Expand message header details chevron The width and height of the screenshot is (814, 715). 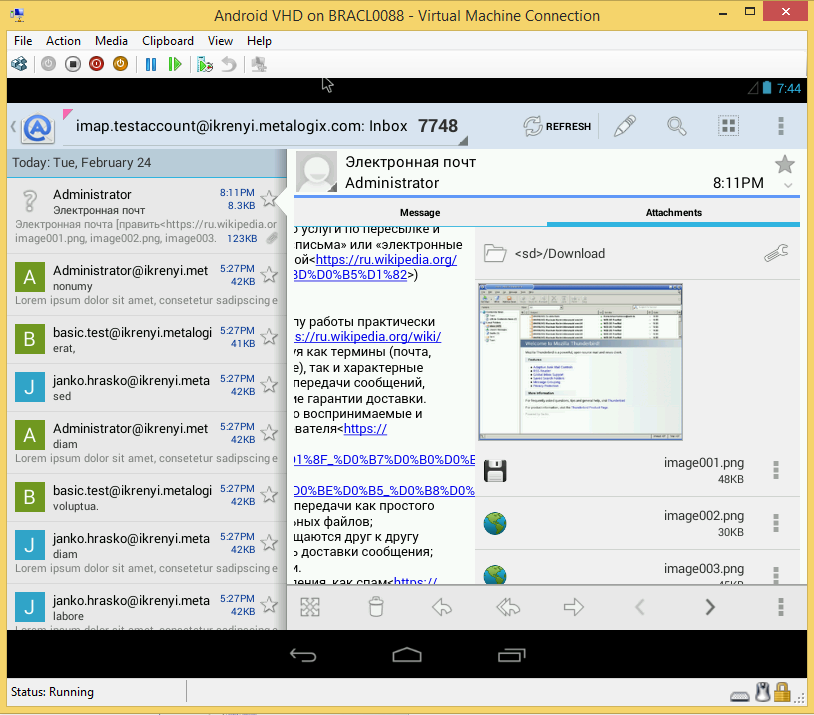click(788, 185)
